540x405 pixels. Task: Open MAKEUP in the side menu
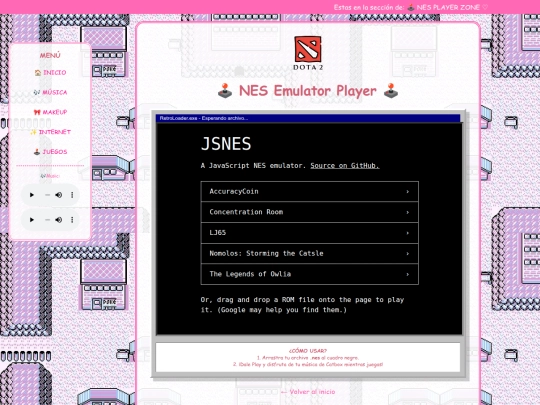click(x=50, y=112)
